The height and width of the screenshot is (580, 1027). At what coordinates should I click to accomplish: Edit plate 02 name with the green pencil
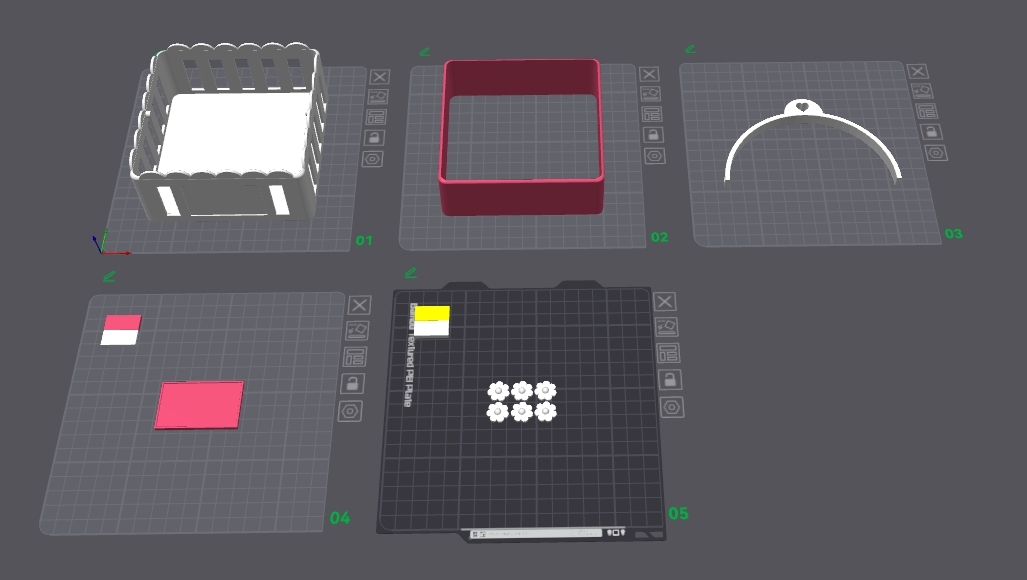424,51
